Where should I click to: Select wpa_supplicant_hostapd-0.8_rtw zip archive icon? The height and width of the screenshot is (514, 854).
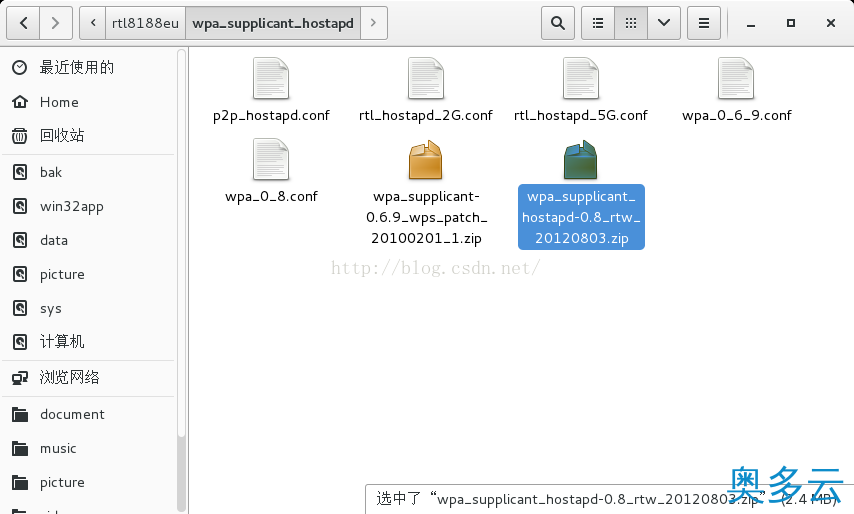[x=581, y=160]
